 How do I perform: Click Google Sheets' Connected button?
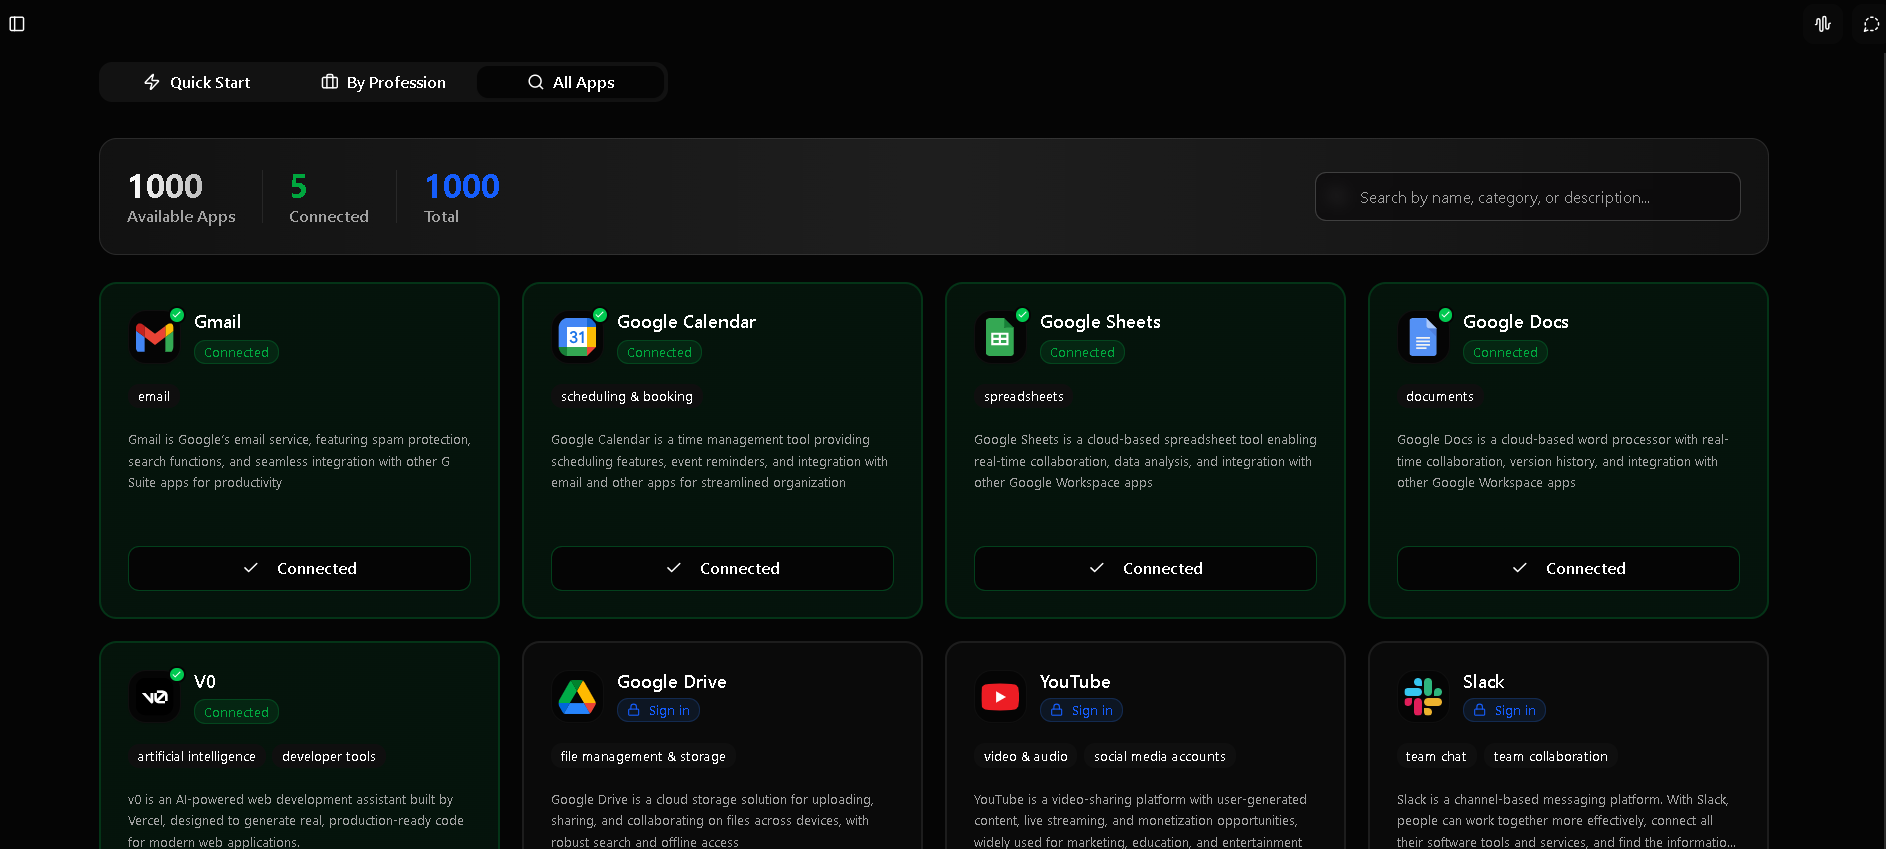click(x=1145, y=568)
